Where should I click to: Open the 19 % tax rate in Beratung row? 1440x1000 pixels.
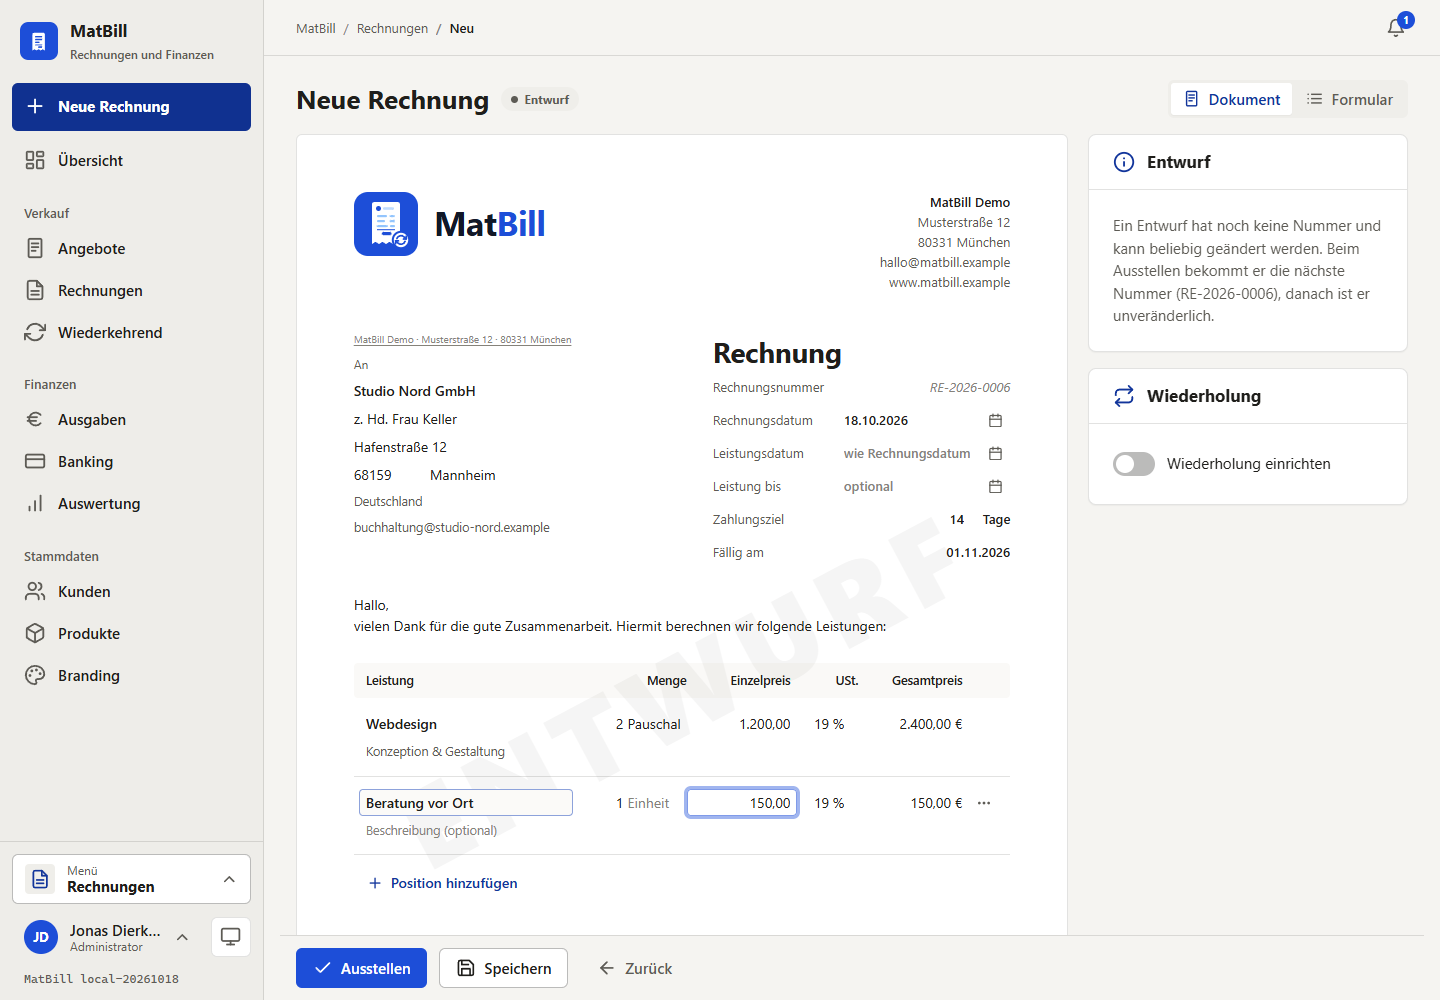pos(829,803)
